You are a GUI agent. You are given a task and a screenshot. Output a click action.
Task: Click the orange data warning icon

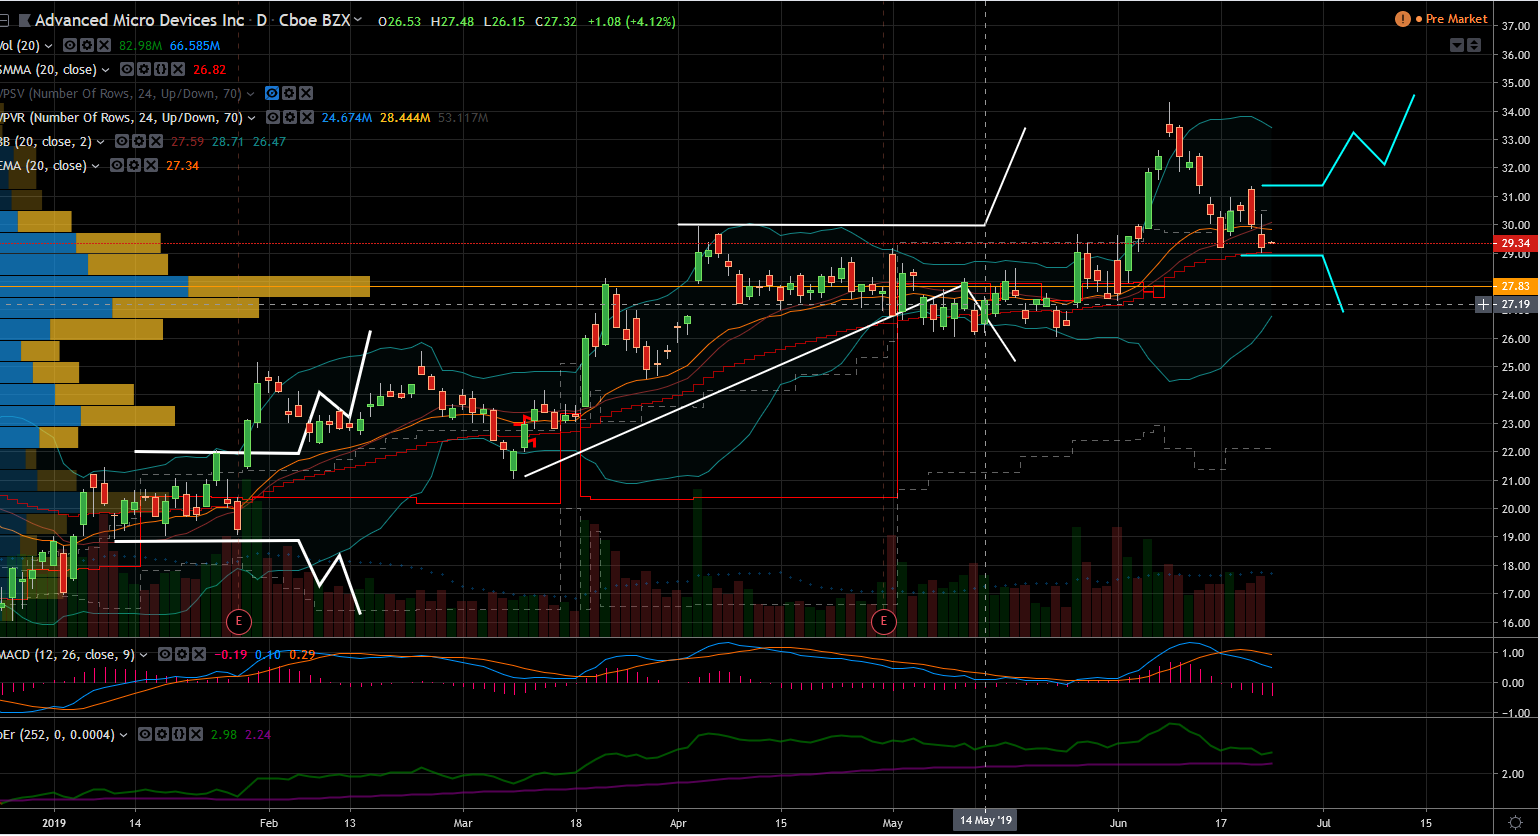[x=1403, y=19]
